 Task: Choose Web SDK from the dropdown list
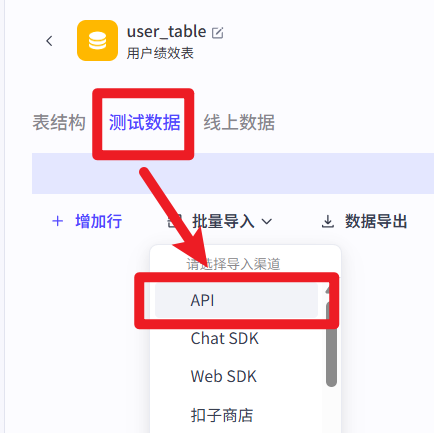tap(224, 376)
